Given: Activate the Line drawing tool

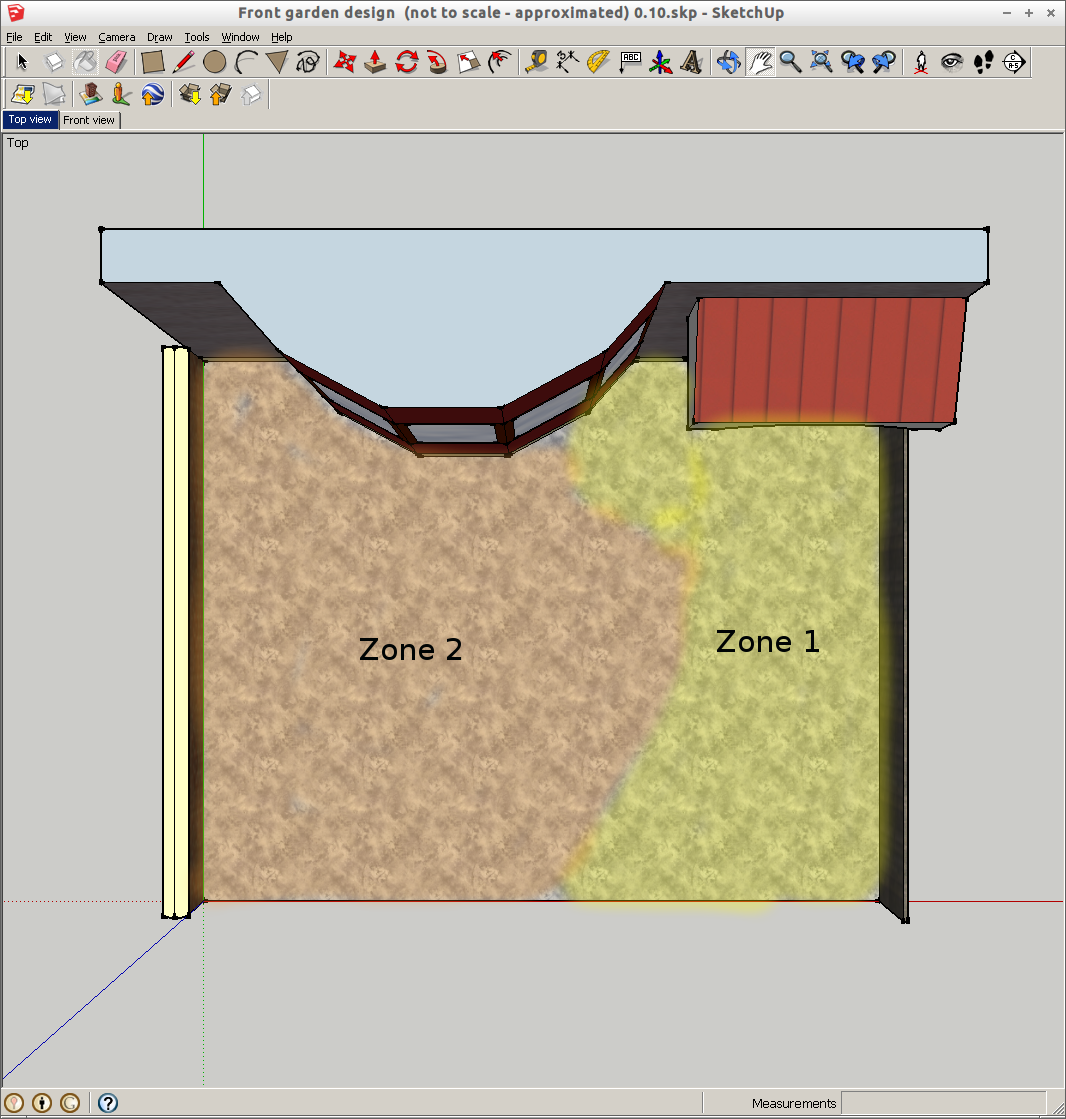Looking at the screenshot, I should pyautogui.click(x=184, y=62).
